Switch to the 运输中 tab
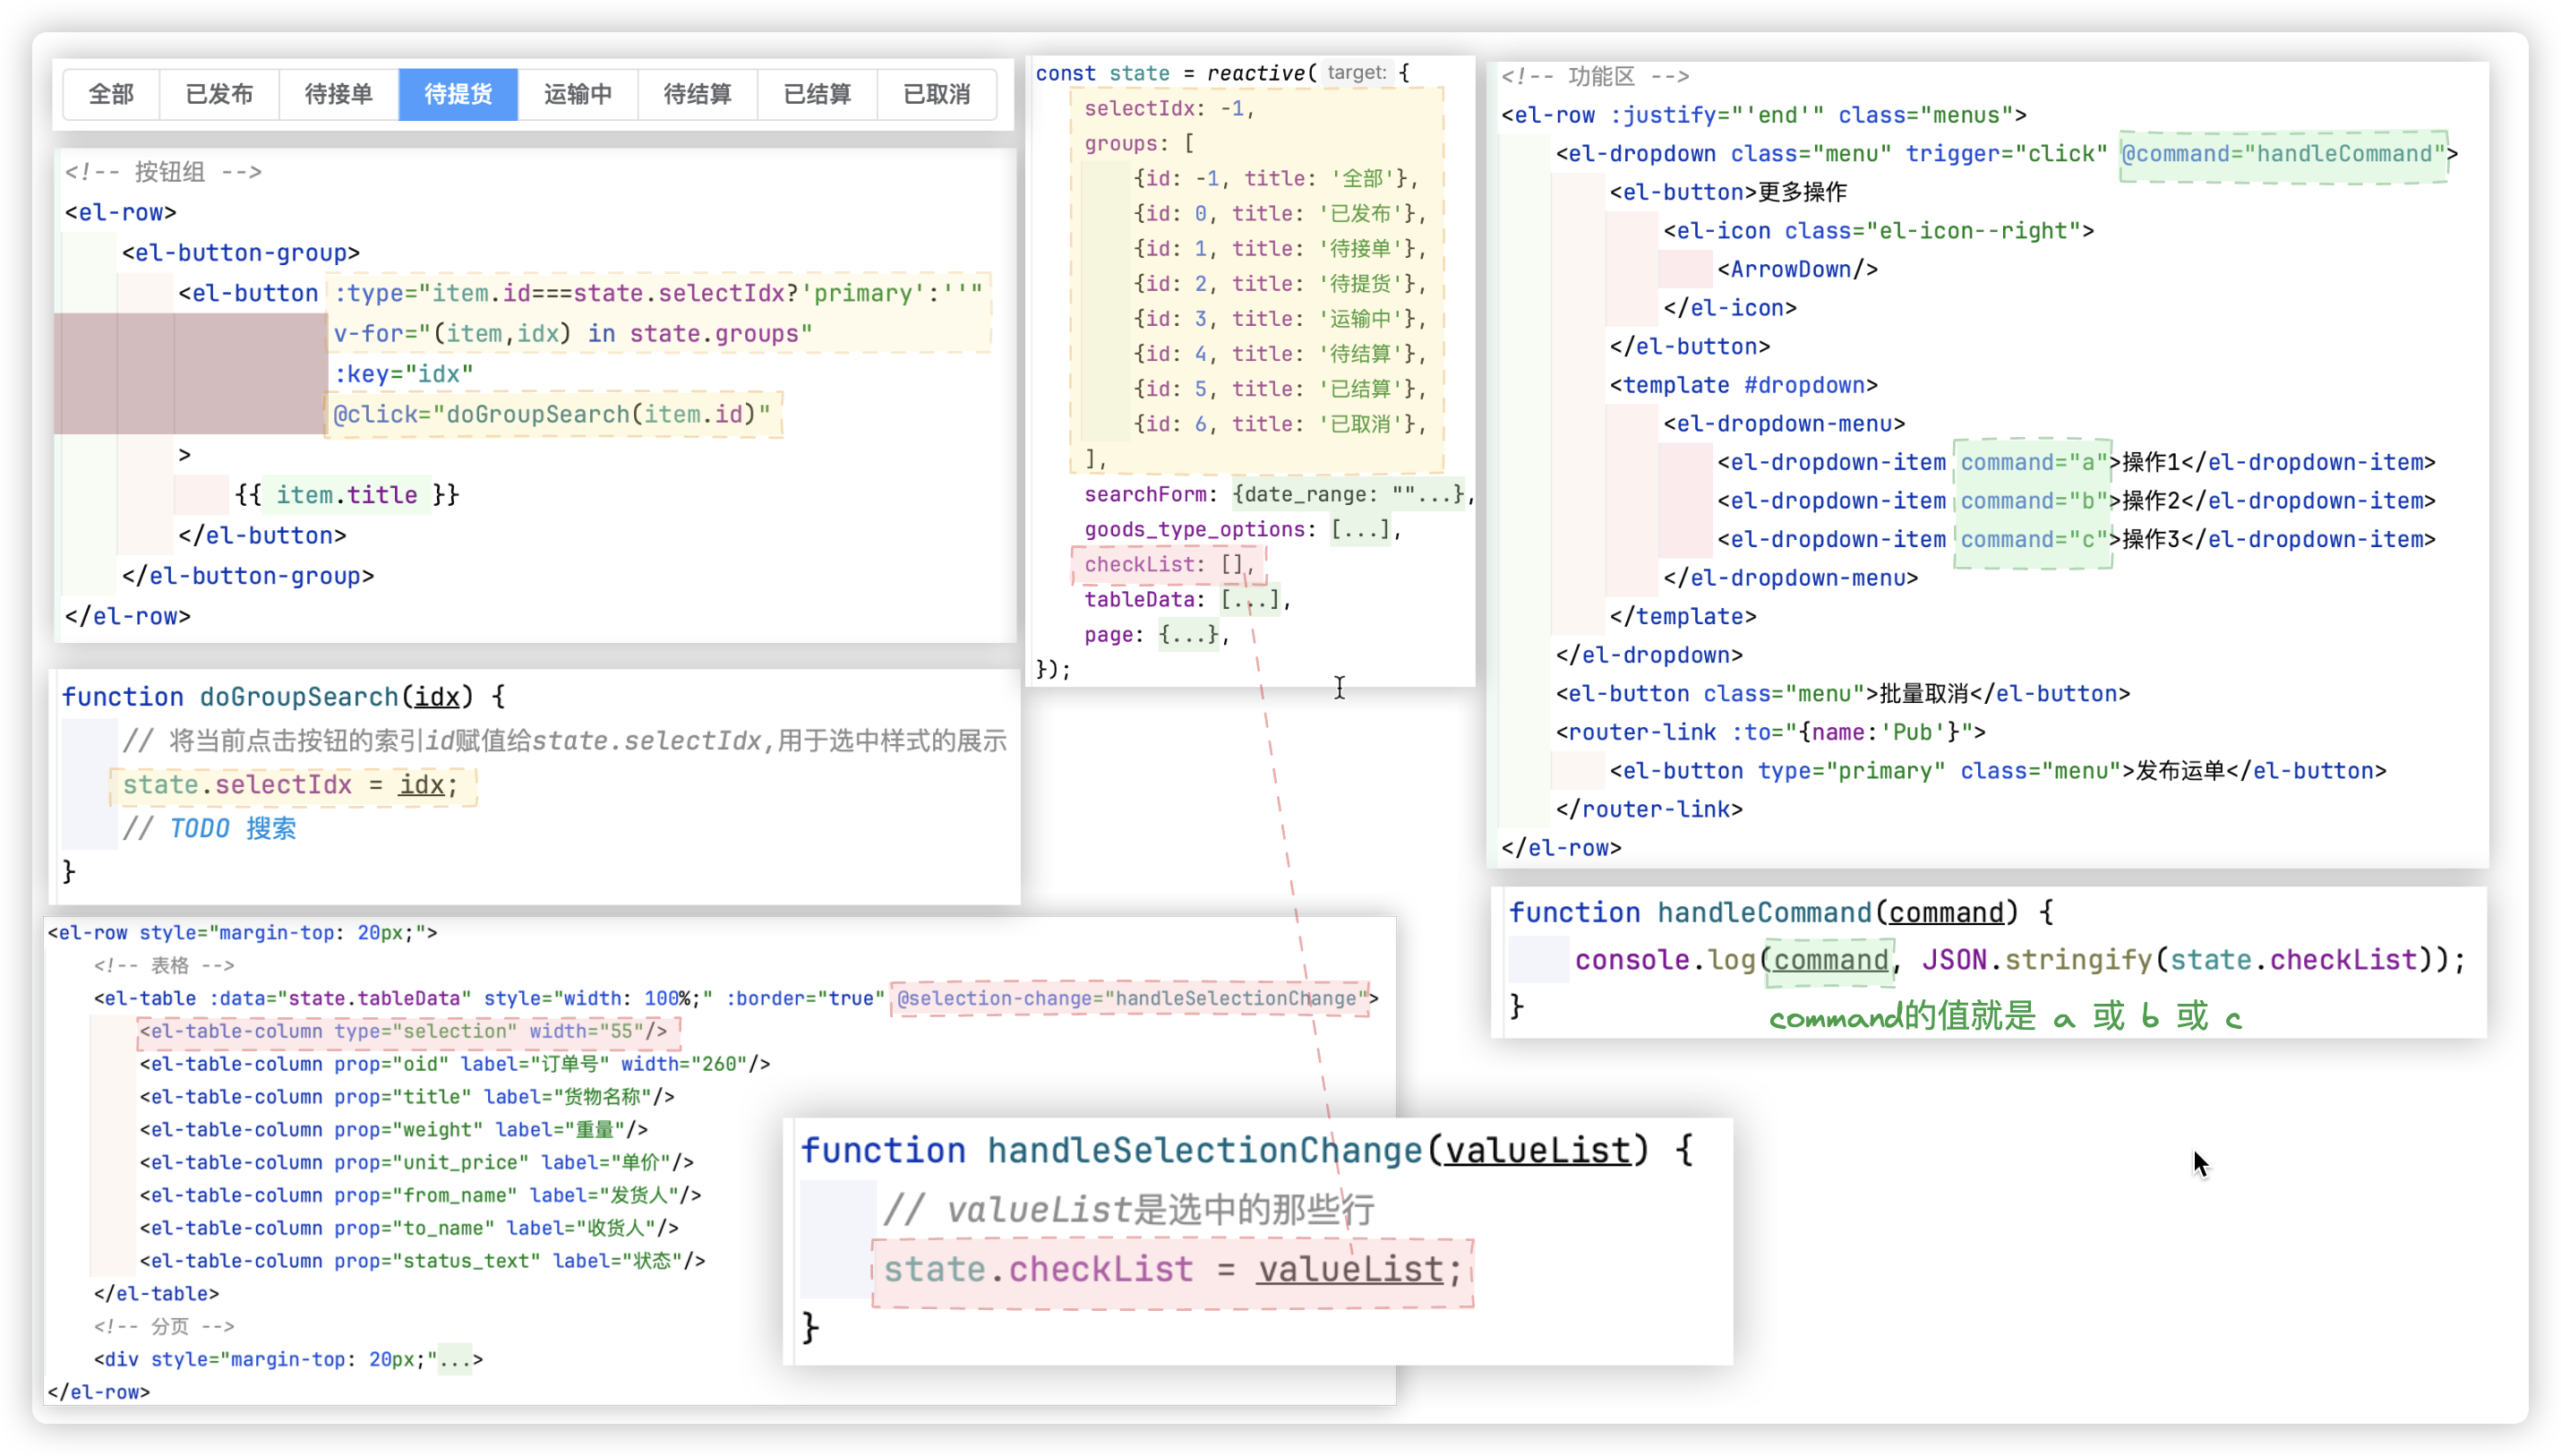This screenshot has height=1456, width=2561. [x=578, y=94]
